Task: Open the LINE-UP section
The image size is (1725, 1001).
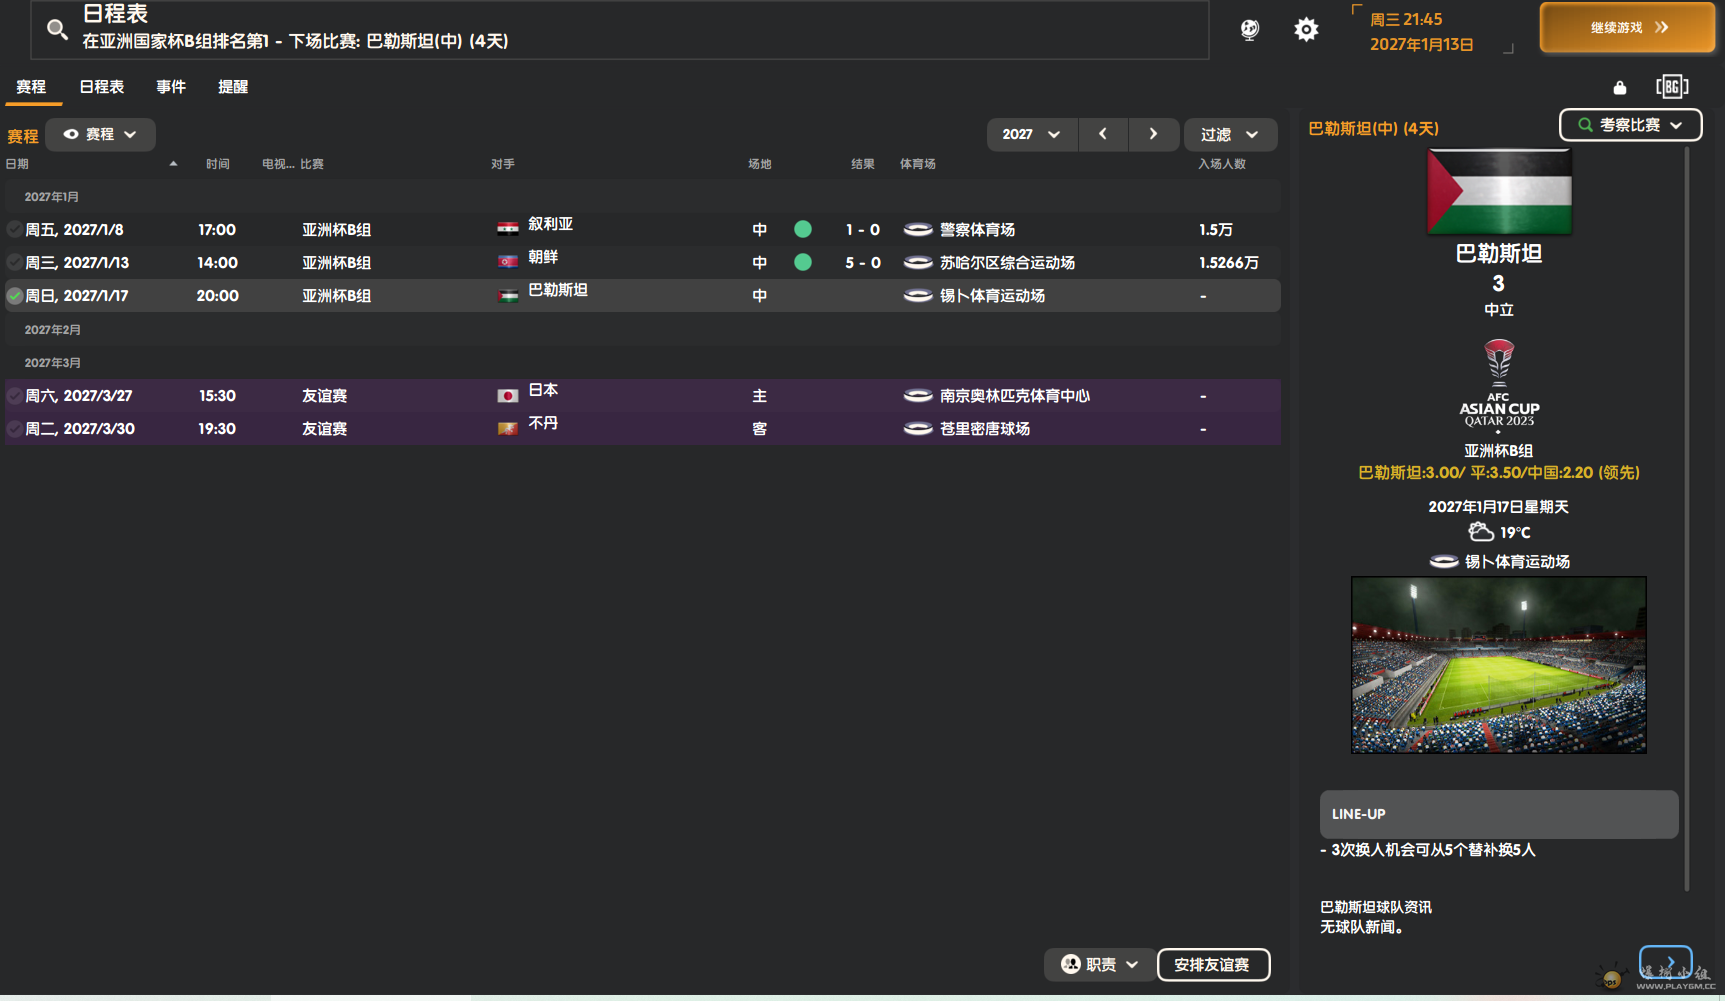Action: click(x=1499, y=814)
